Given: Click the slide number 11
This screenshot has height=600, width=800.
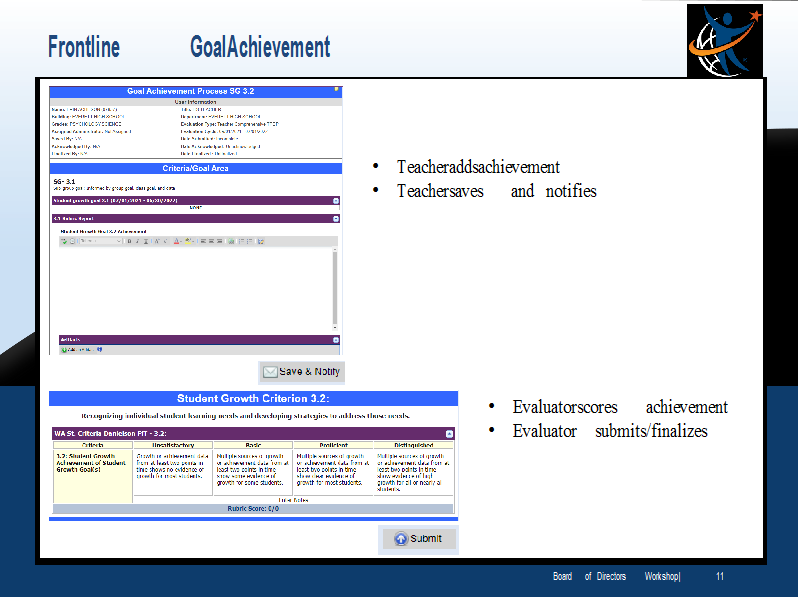Looking at the screenshot, I should tap(720, 577).
